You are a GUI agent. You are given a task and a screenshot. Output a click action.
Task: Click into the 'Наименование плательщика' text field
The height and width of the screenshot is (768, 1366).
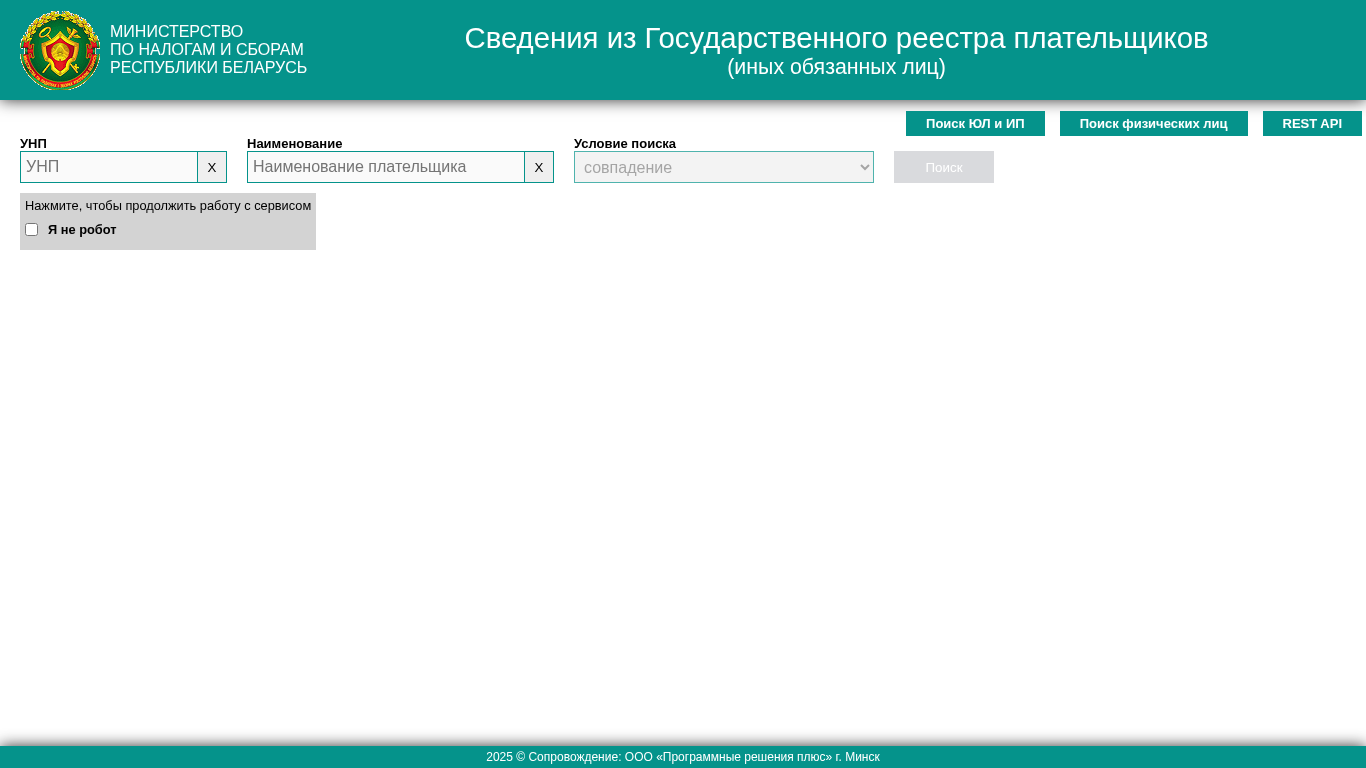(386, 167)
